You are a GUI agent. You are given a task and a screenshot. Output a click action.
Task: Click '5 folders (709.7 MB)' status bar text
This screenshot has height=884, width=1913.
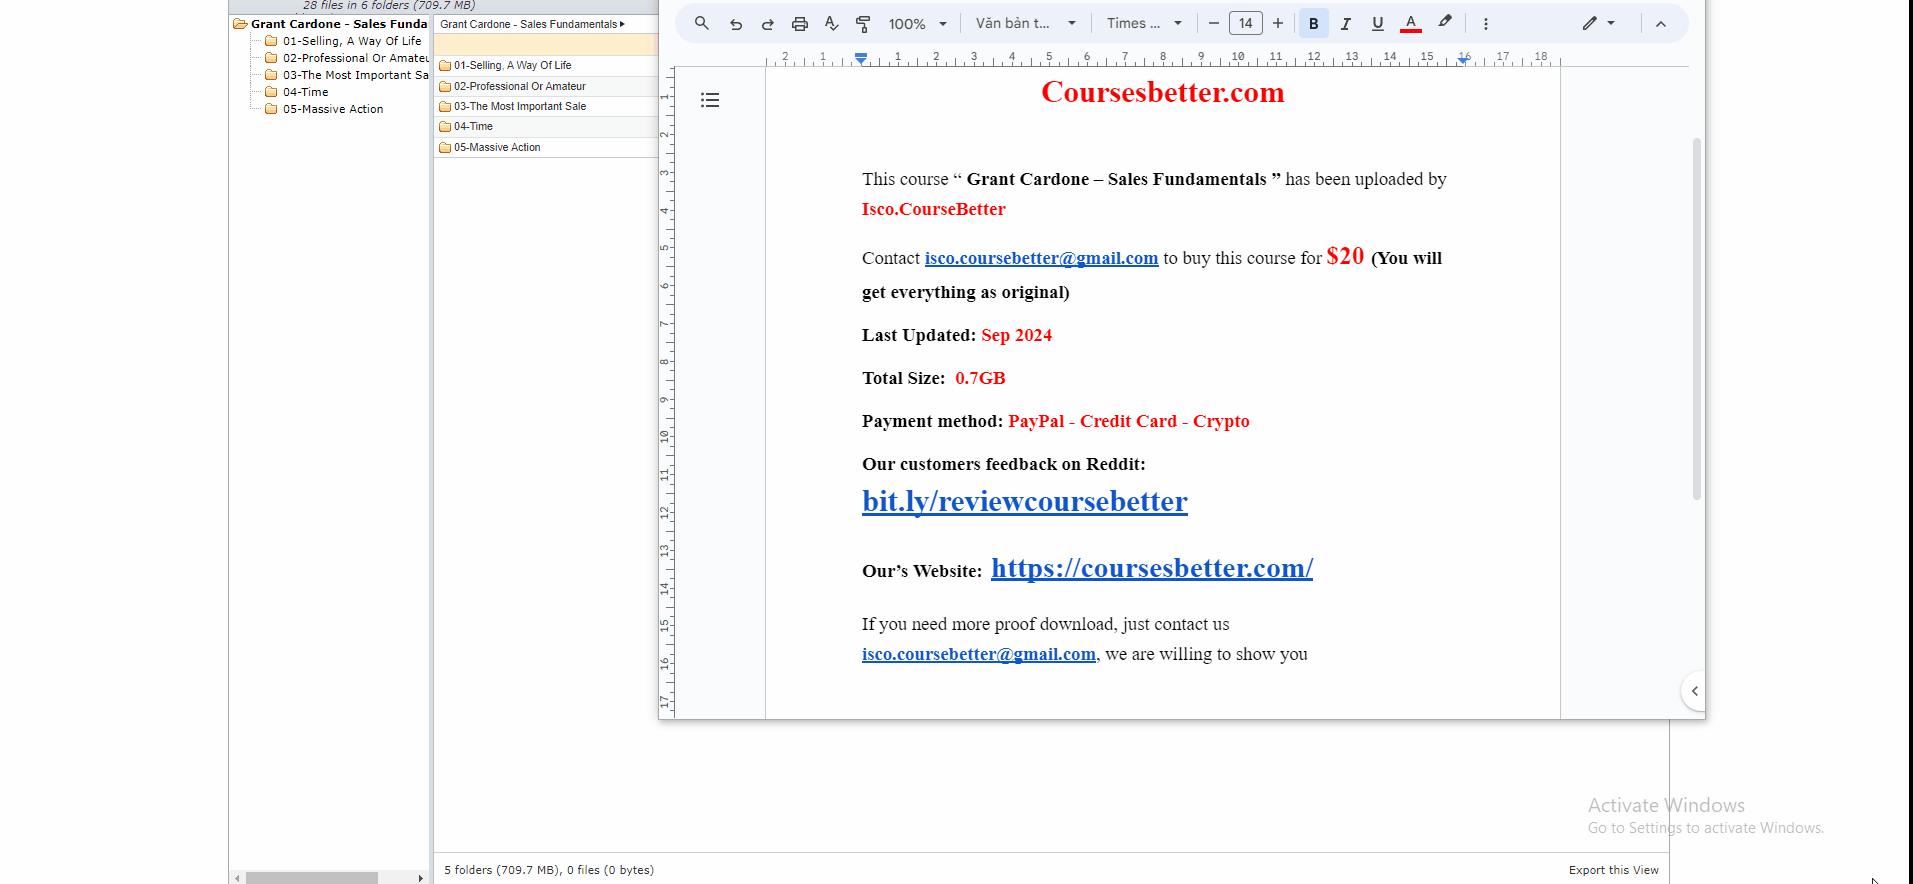549,870
